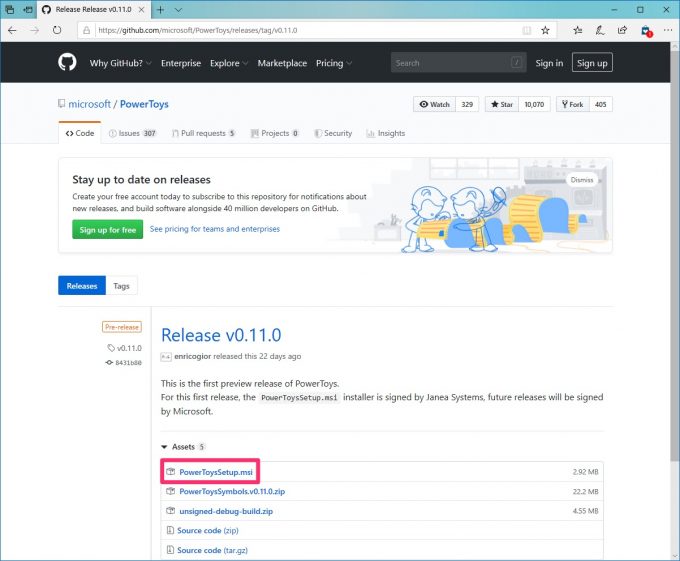Go back using browser back arrow
The image size is (680, 561).
pyautogui.click(x=12, y=30)
